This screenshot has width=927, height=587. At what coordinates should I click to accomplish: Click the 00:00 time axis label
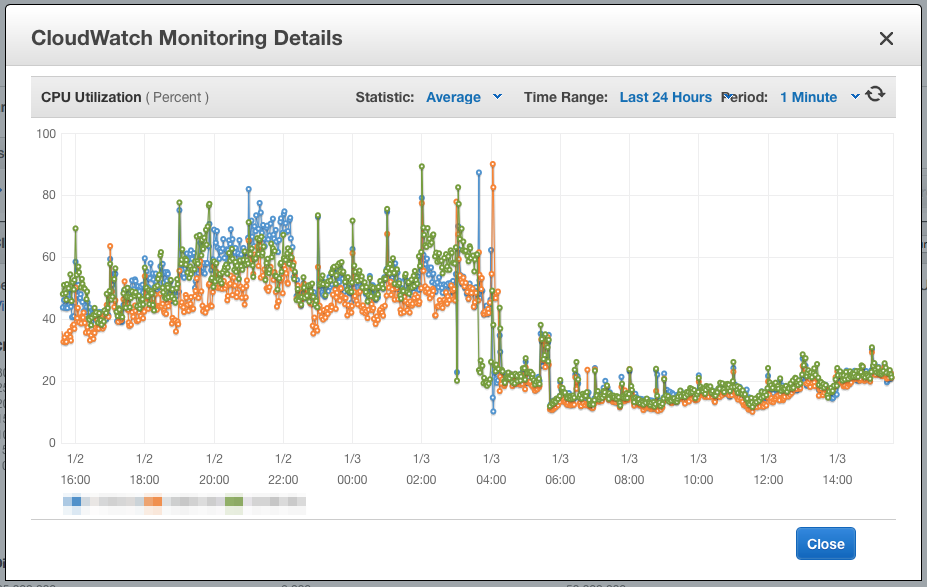pos(352,480)
